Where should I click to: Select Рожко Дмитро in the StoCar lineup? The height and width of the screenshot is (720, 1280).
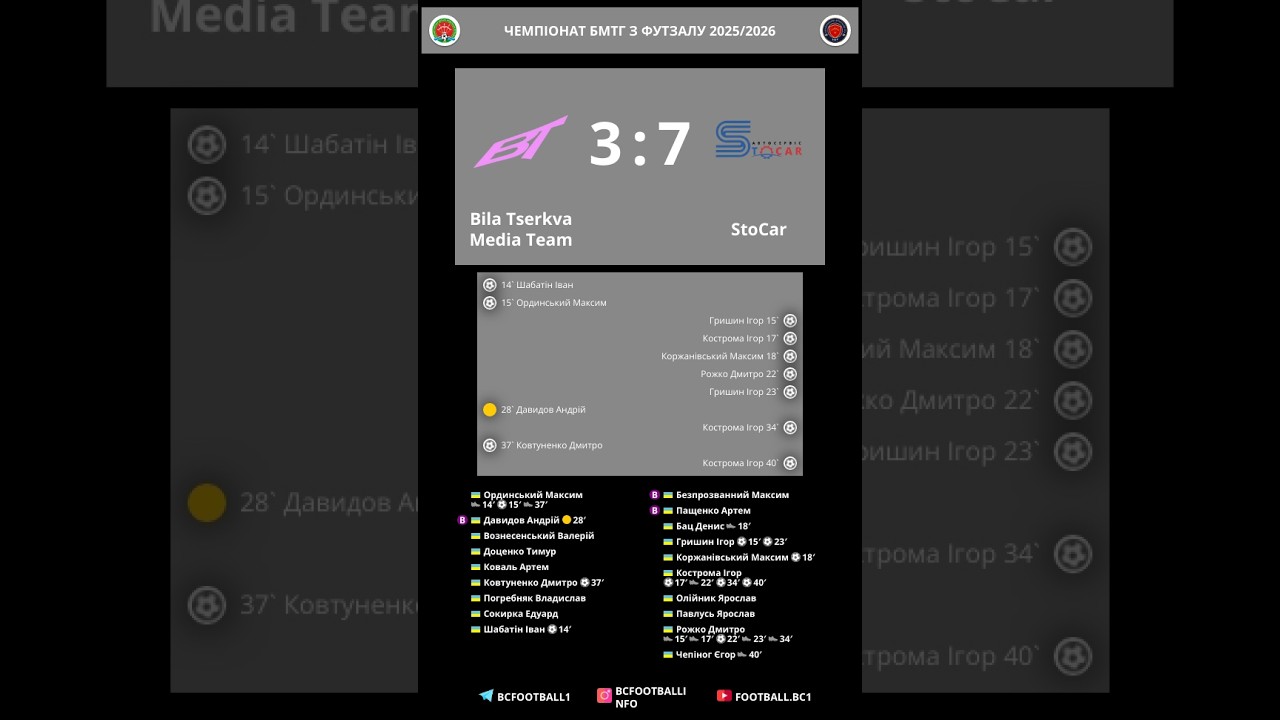tap(711, 630)
